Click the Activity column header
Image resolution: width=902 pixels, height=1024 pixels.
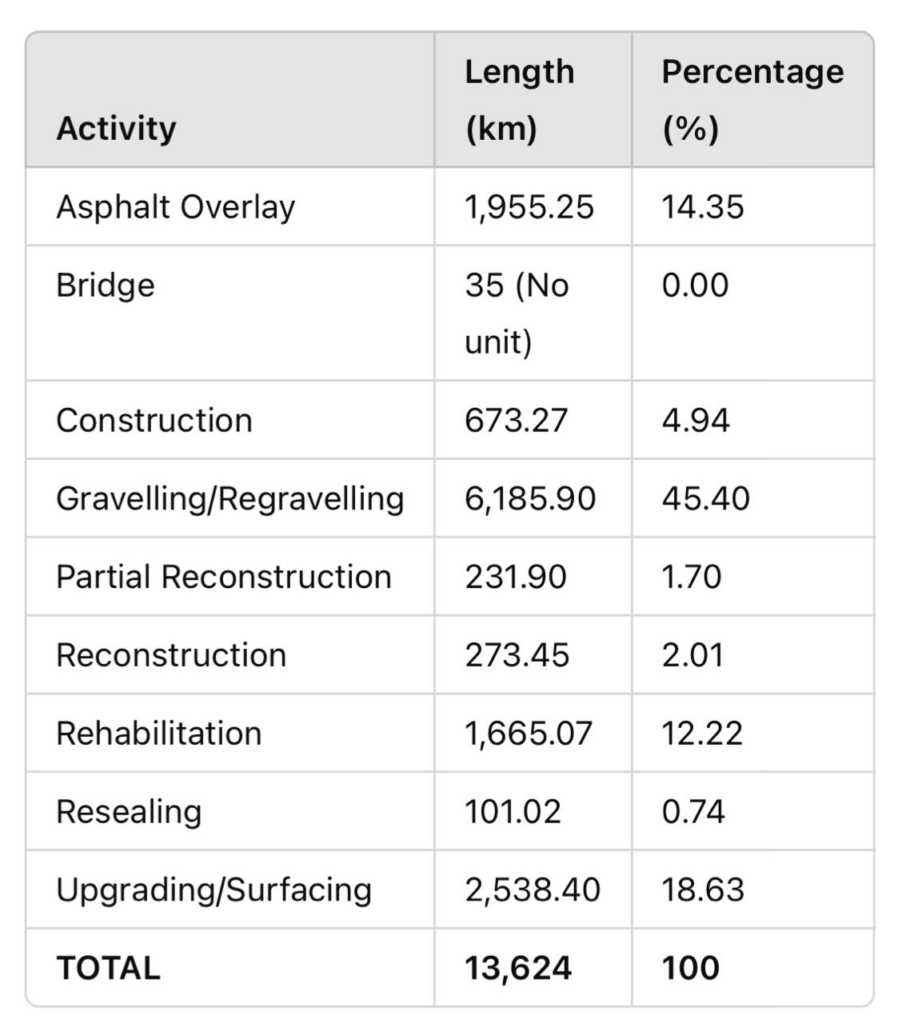[116, 128]
